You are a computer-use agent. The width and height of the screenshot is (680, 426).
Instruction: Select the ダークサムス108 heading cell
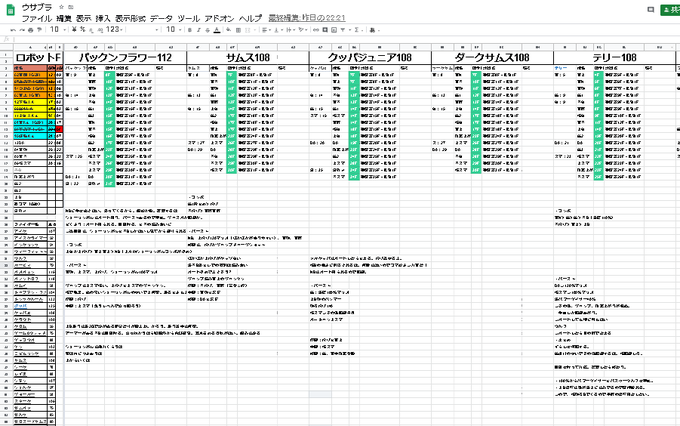[492, 57]
